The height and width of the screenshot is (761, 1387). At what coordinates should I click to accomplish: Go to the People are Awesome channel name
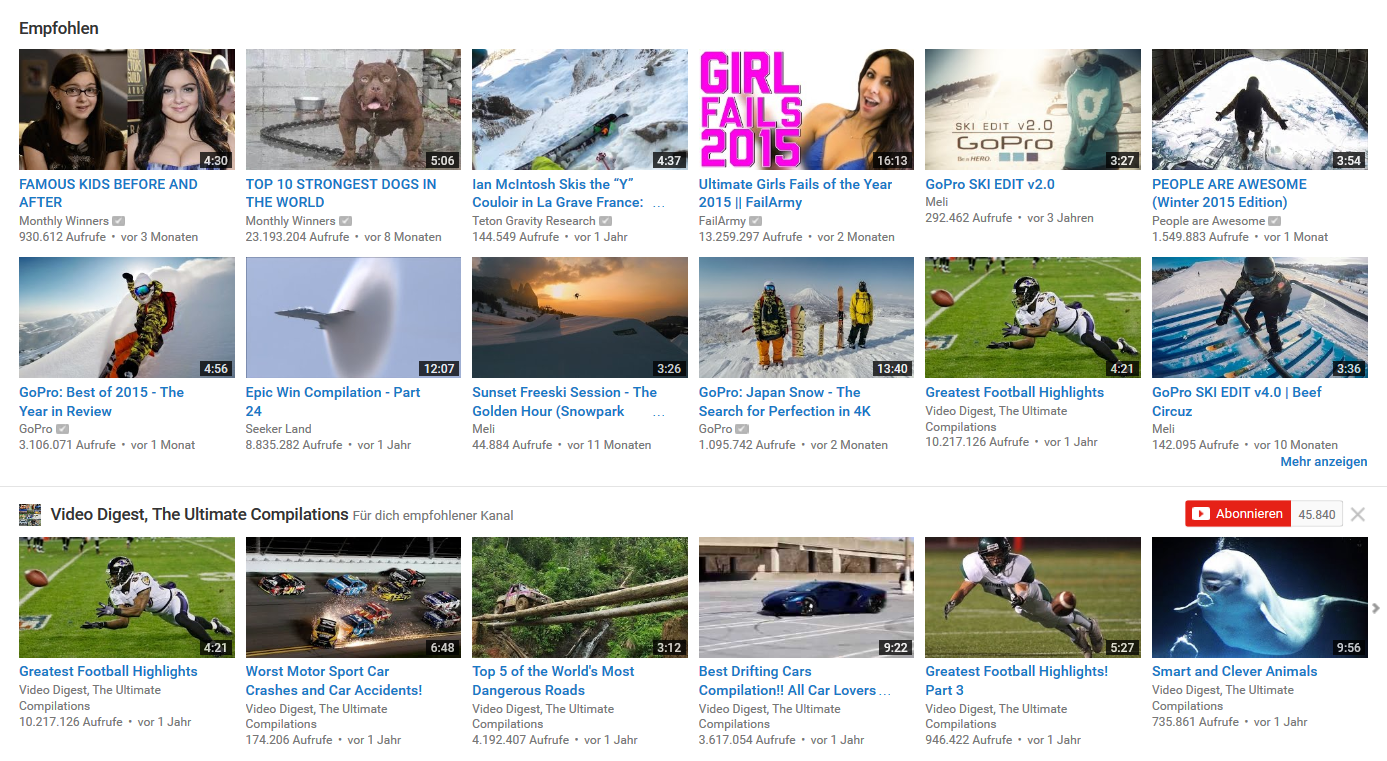pos(1208,221)
